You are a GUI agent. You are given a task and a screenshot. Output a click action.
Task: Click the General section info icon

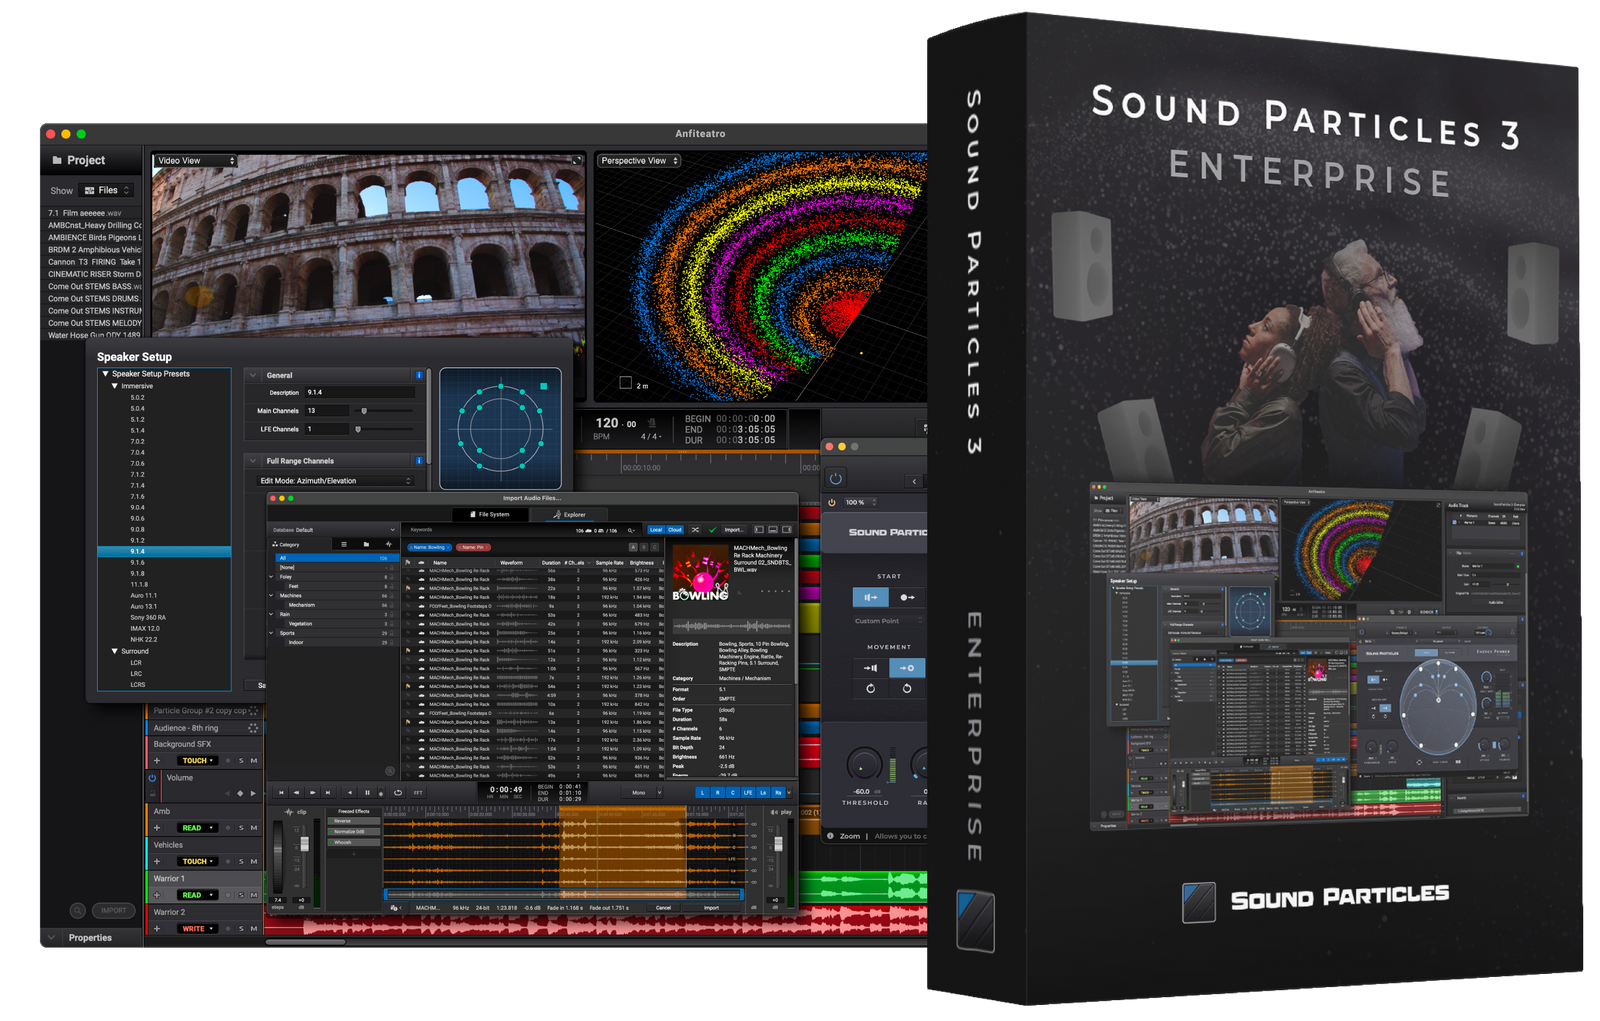point(419,375)
